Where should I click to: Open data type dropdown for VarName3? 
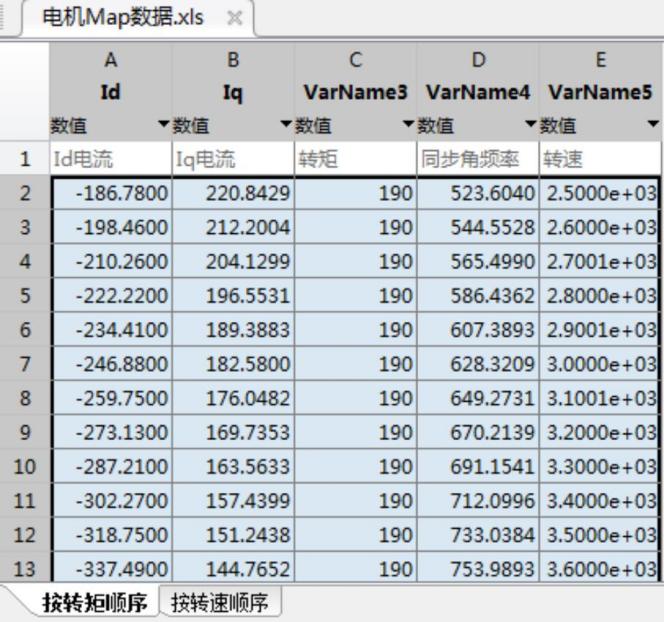pos(408,124)
